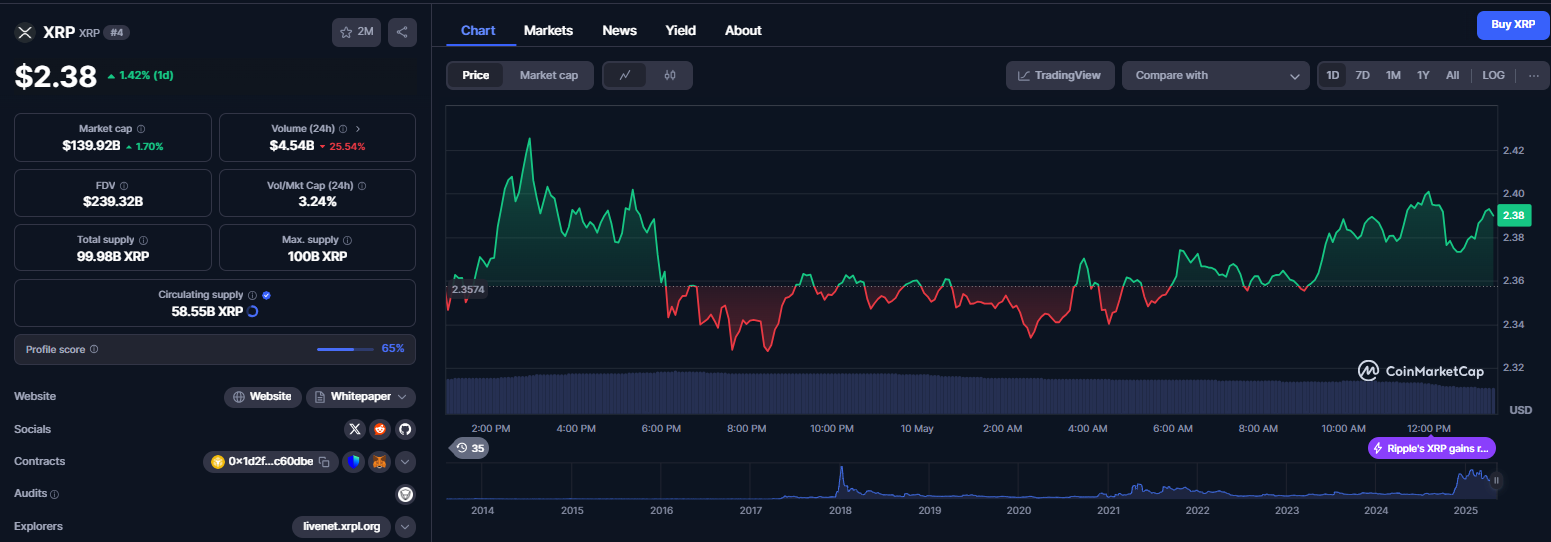Open Vol/Mkt Cap (24h) info icon

tap(362, 185)
